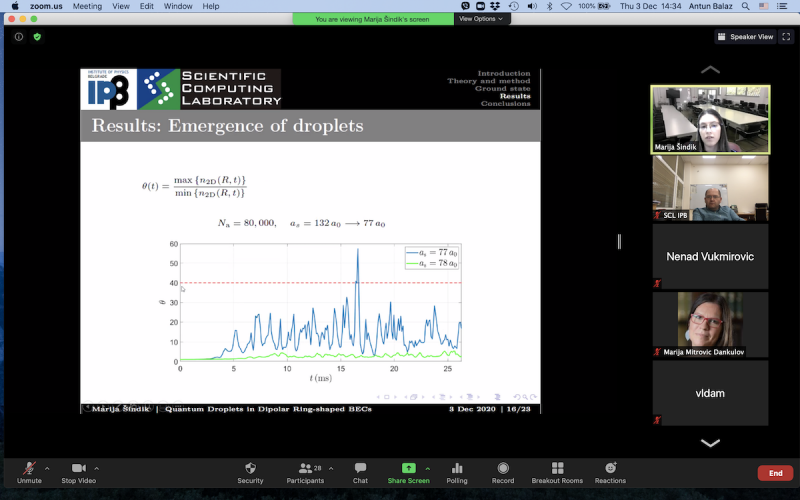Open the Chat panel

360,468
